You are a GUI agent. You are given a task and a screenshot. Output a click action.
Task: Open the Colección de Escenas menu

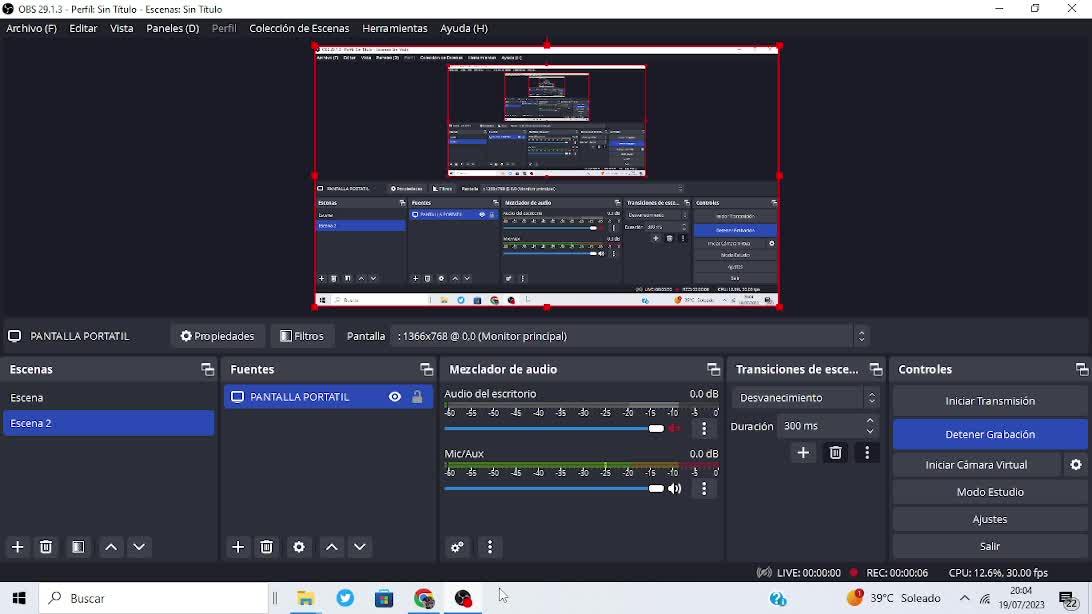tap(299, 29)
